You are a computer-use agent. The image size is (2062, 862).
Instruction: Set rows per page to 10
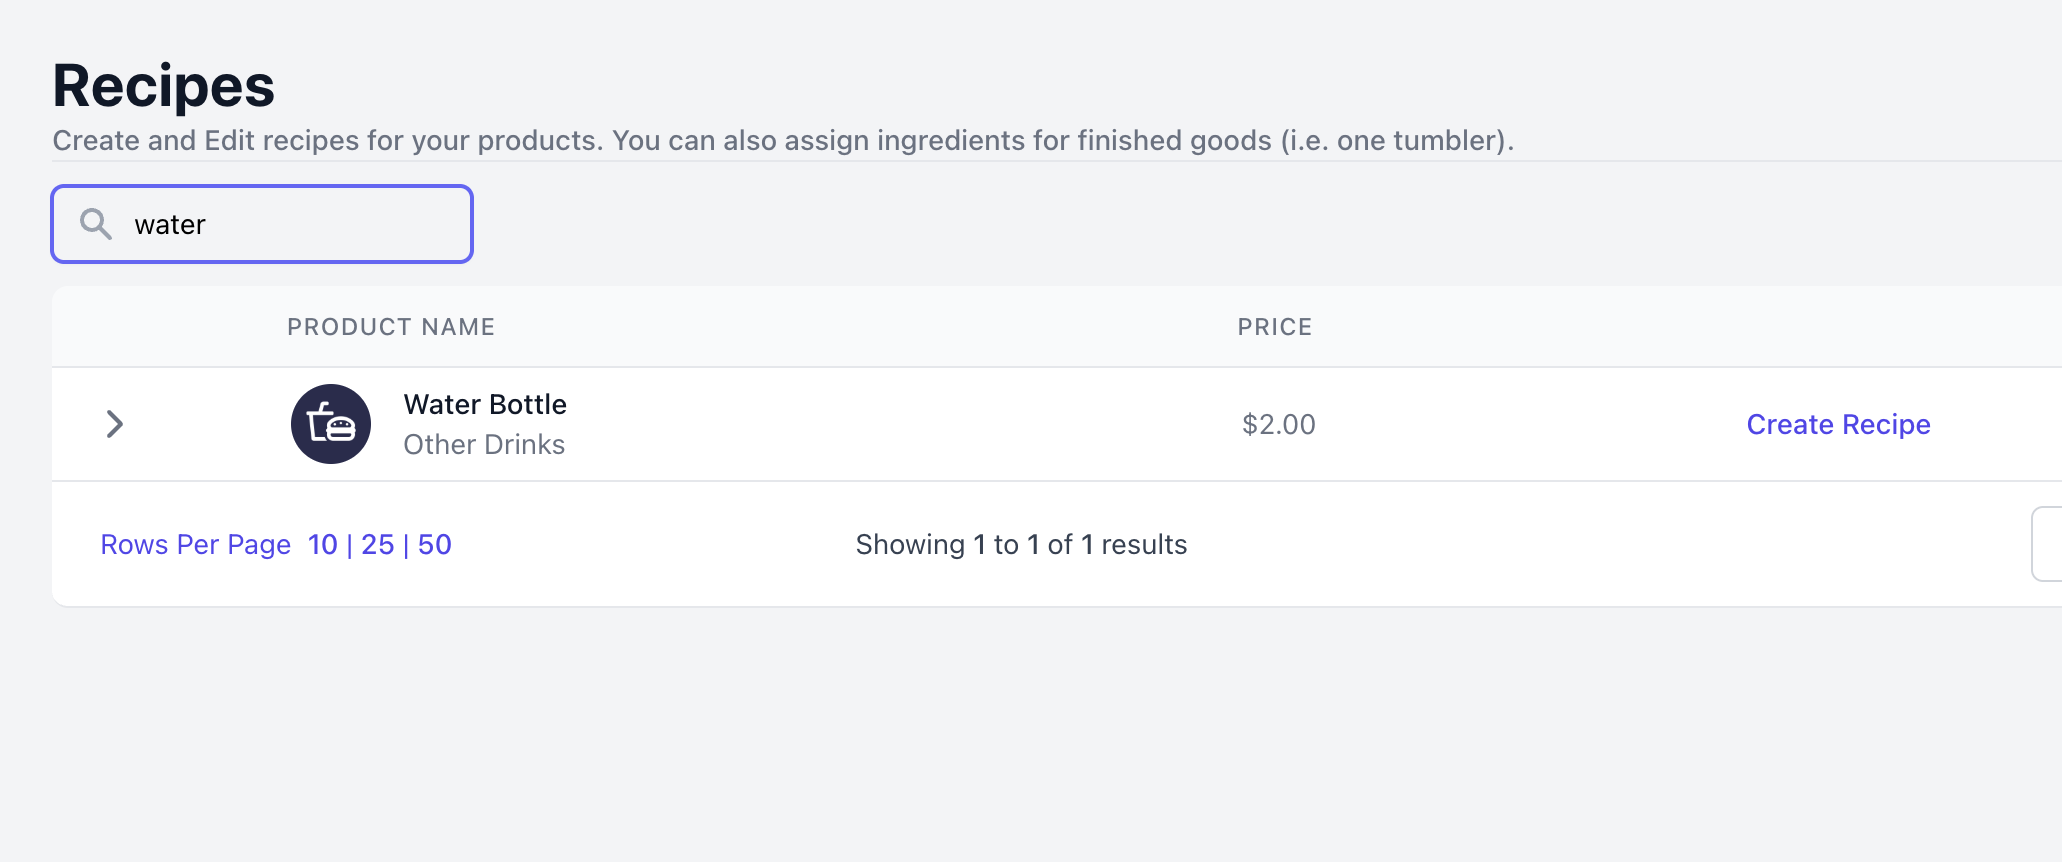point(322,545)
